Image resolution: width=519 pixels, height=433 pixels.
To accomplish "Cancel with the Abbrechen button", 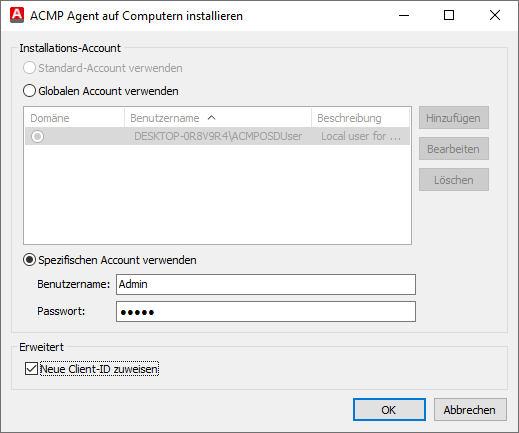I will (x=470, y=409).
